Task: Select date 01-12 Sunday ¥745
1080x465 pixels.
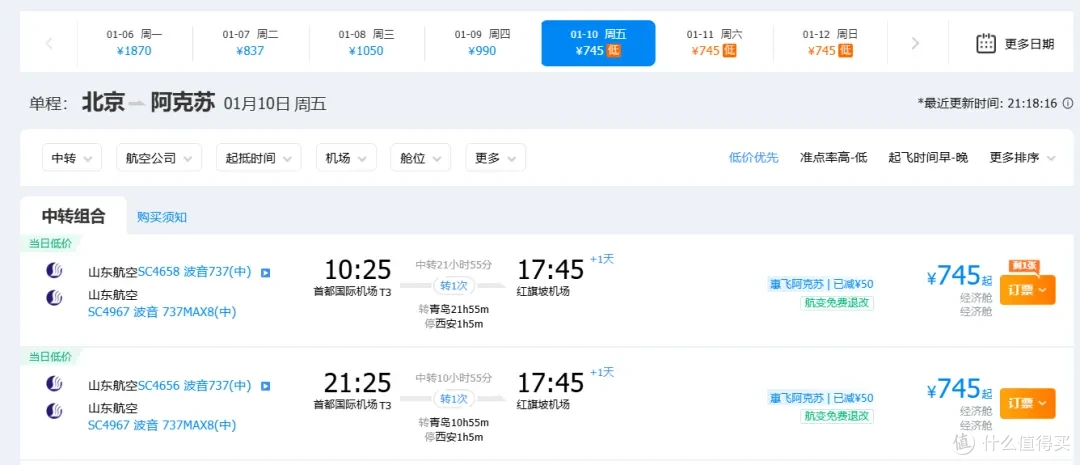Action: pyautogui.click(x=830, y=43)
